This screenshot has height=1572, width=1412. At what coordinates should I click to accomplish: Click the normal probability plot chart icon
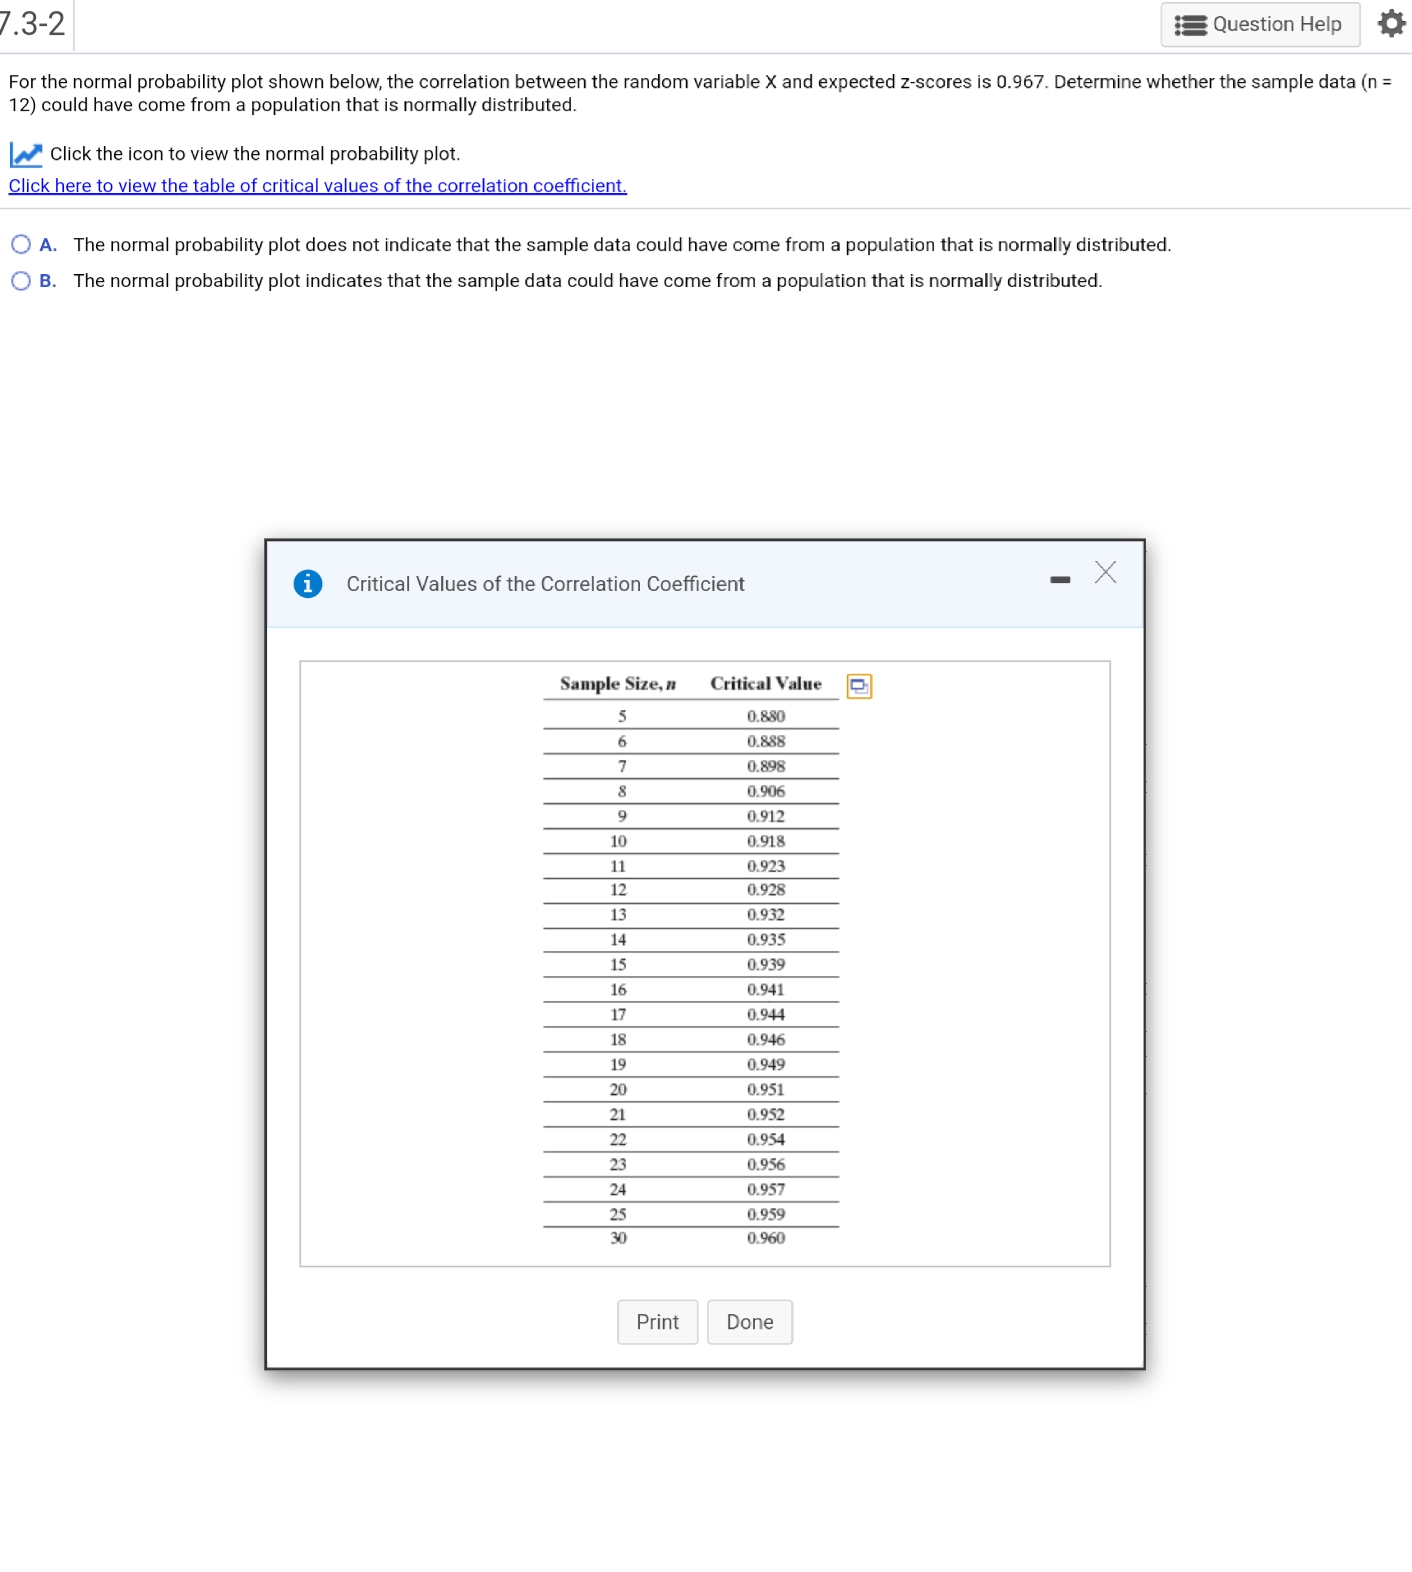pos(26,154)
